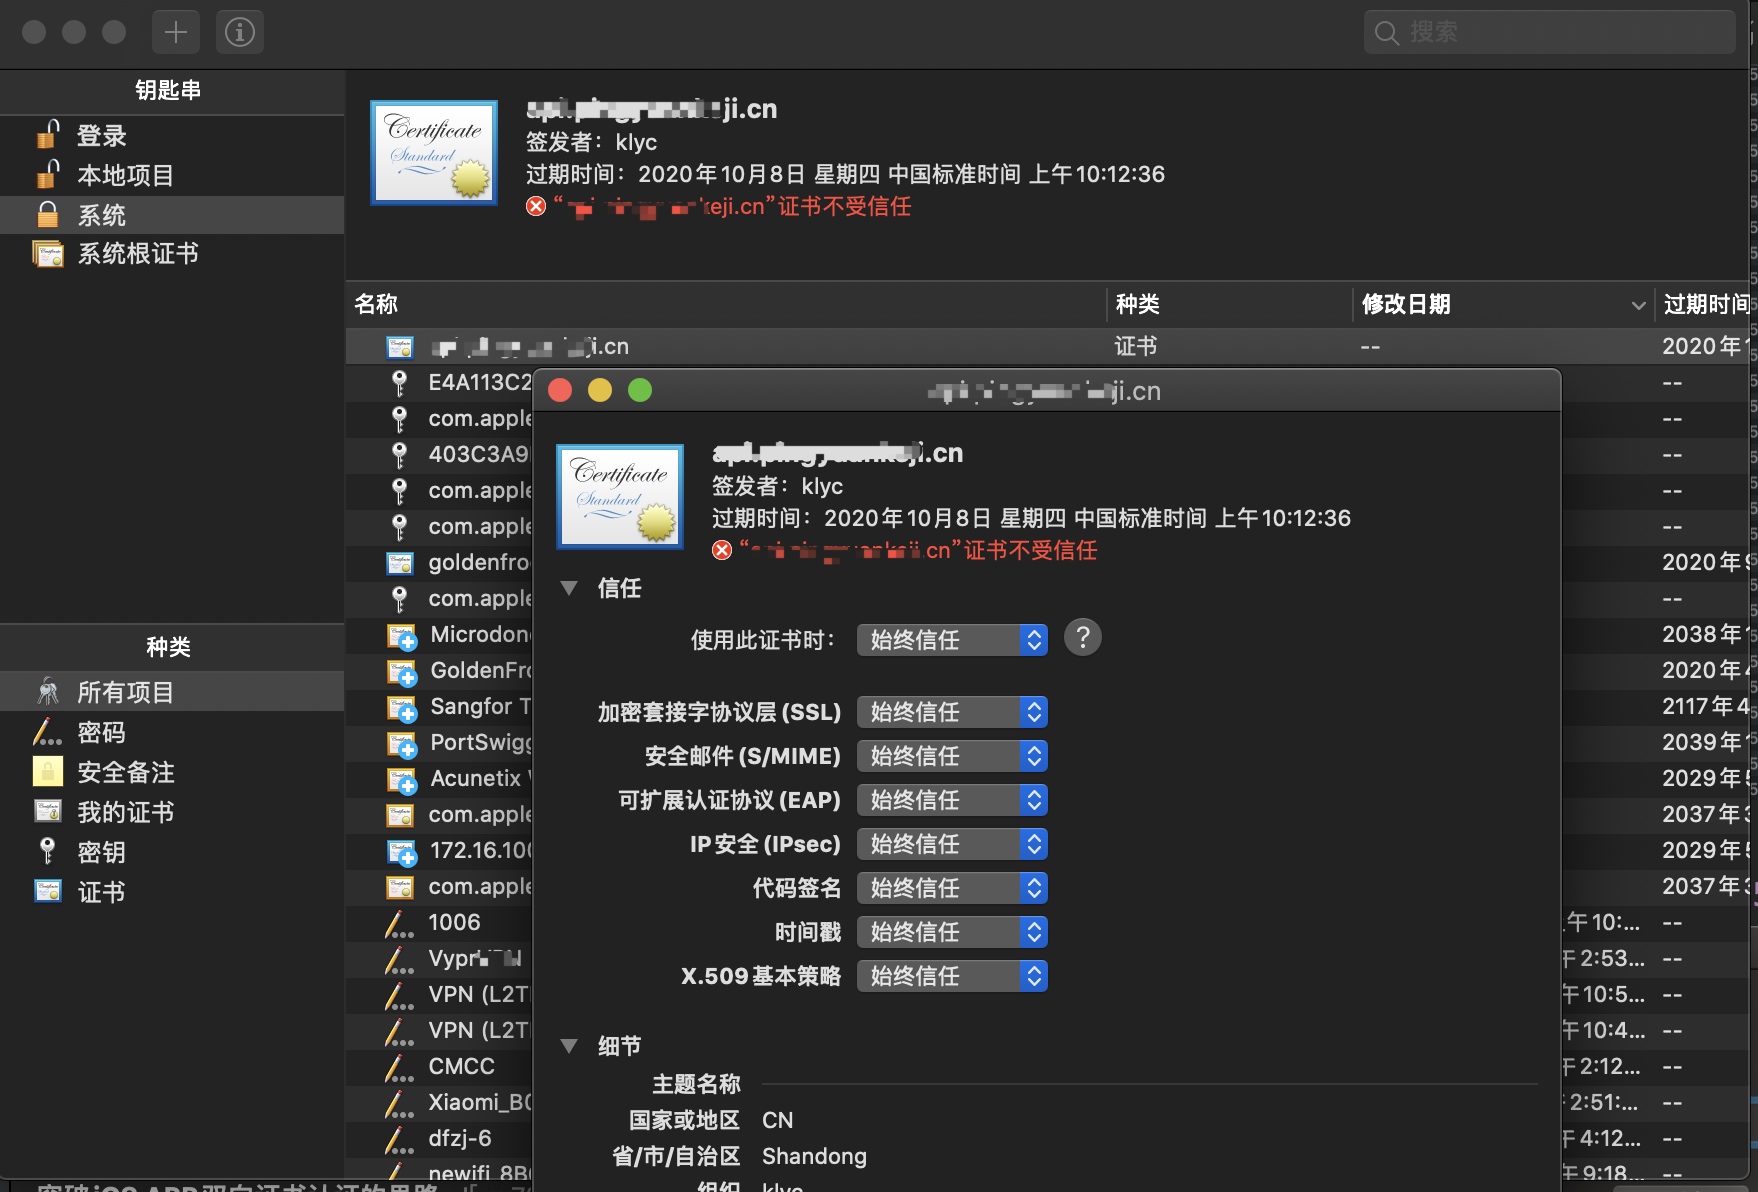Select the 登录 keychain lock icon
The width and height of the screenshot is (1758, 1192).
point(48,134)
